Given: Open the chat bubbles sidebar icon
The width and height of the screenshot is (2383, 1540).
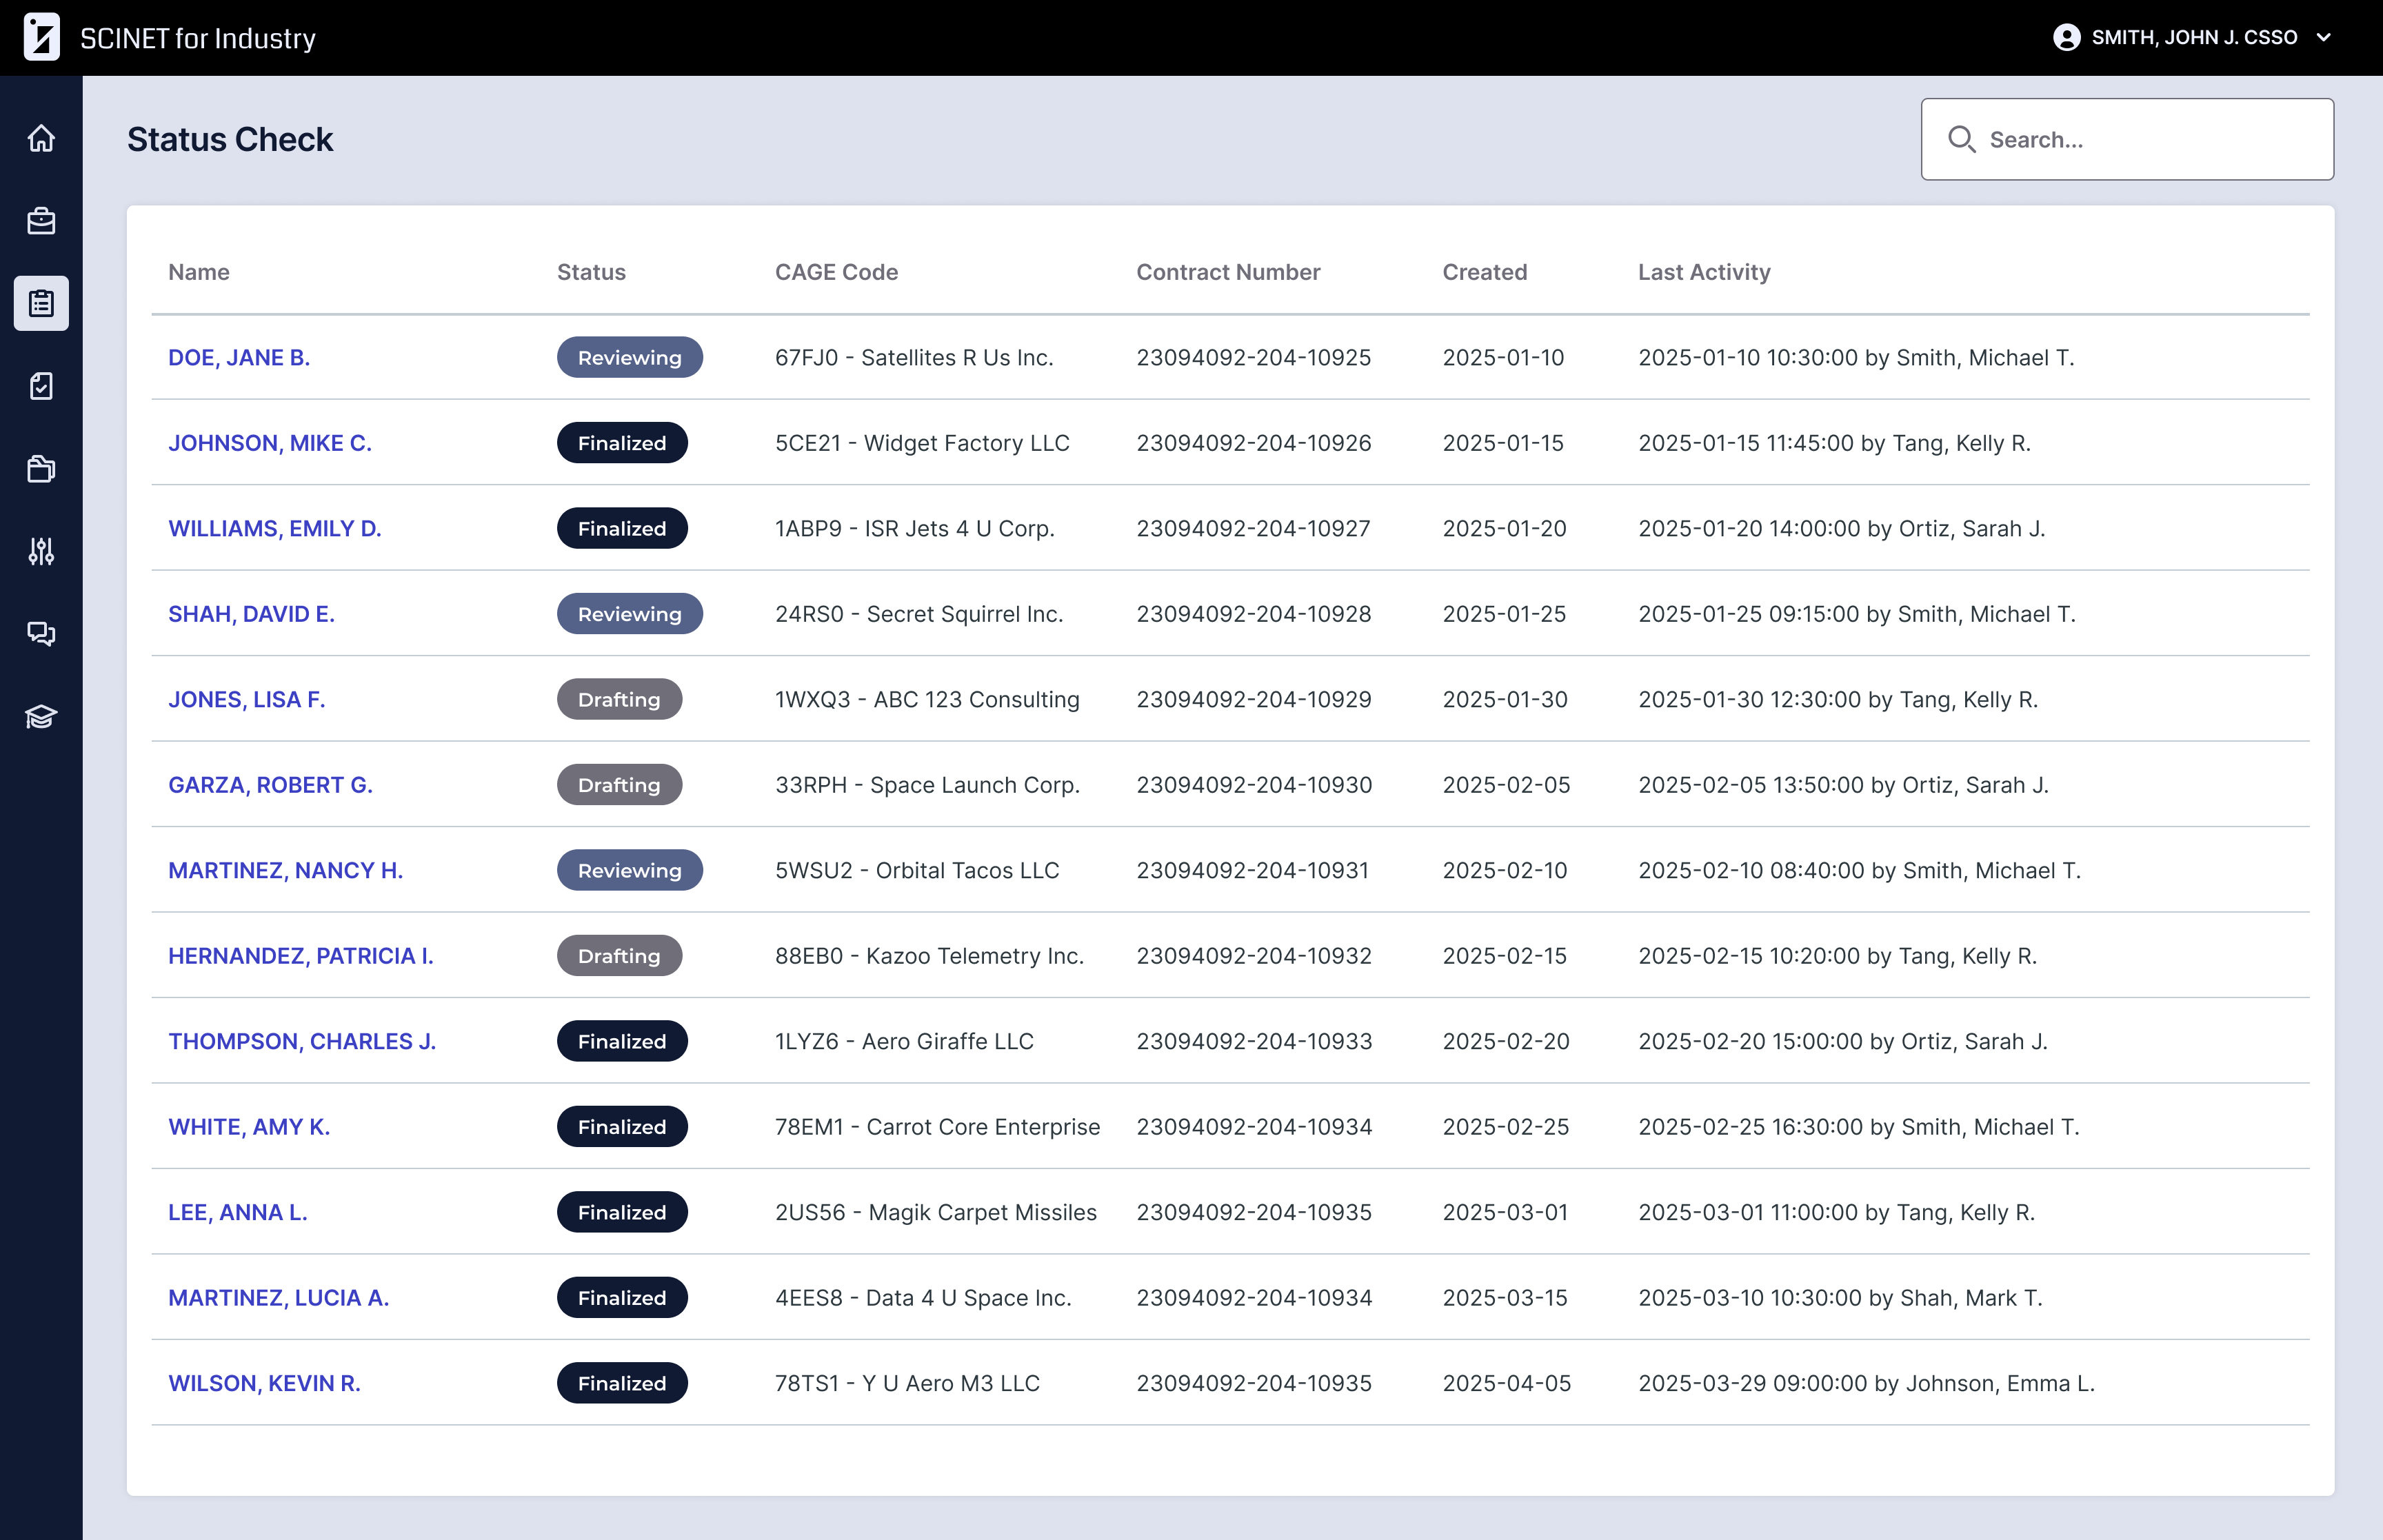Looking at the screenshot, I should (41, 633).
